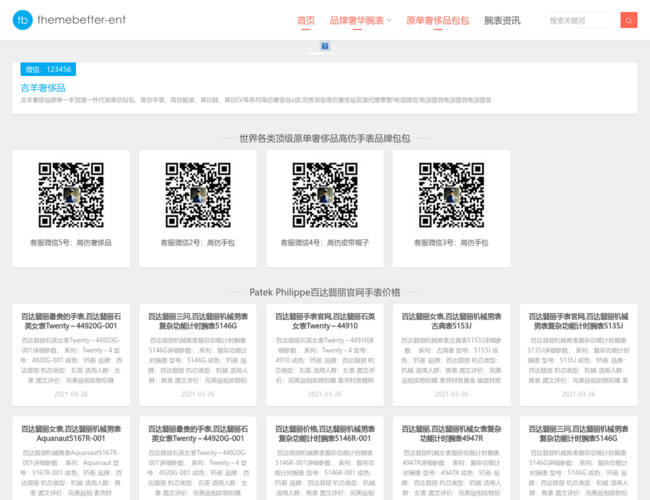
Task: Click the date under the 5153J article
Action: [451, 394]
